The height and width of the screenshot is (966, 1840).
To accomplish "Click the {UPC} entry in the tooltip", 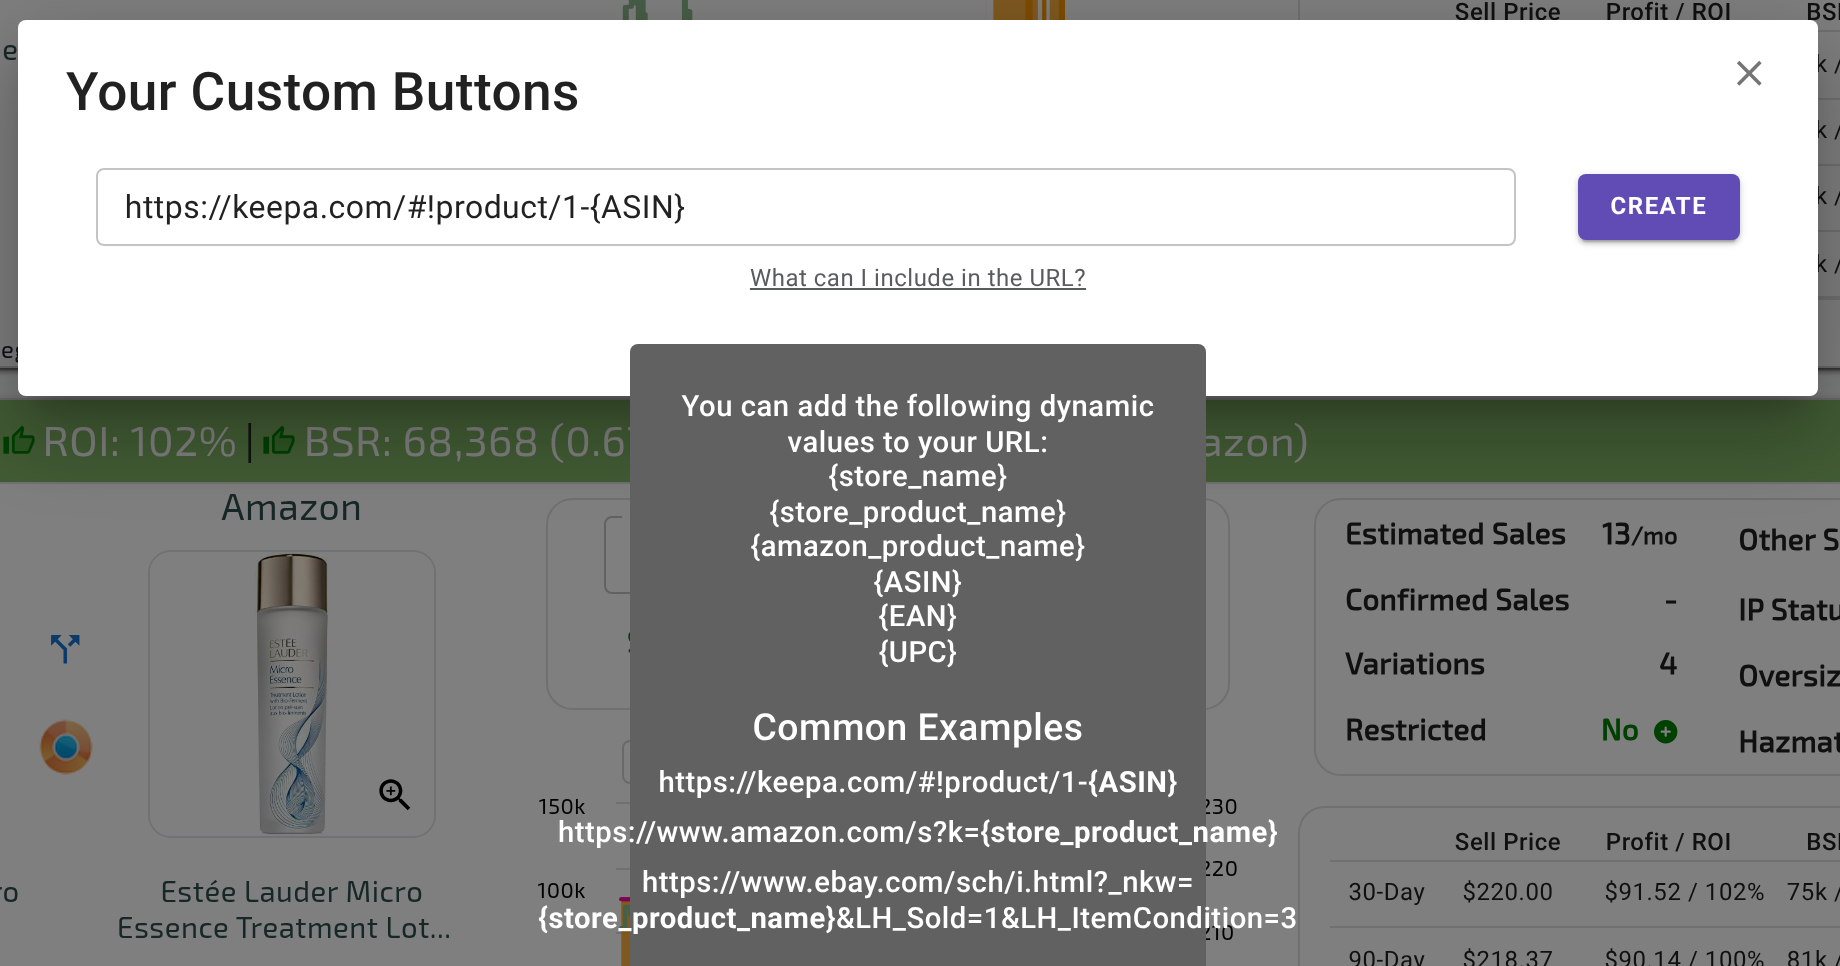I will tap(918, 652).
